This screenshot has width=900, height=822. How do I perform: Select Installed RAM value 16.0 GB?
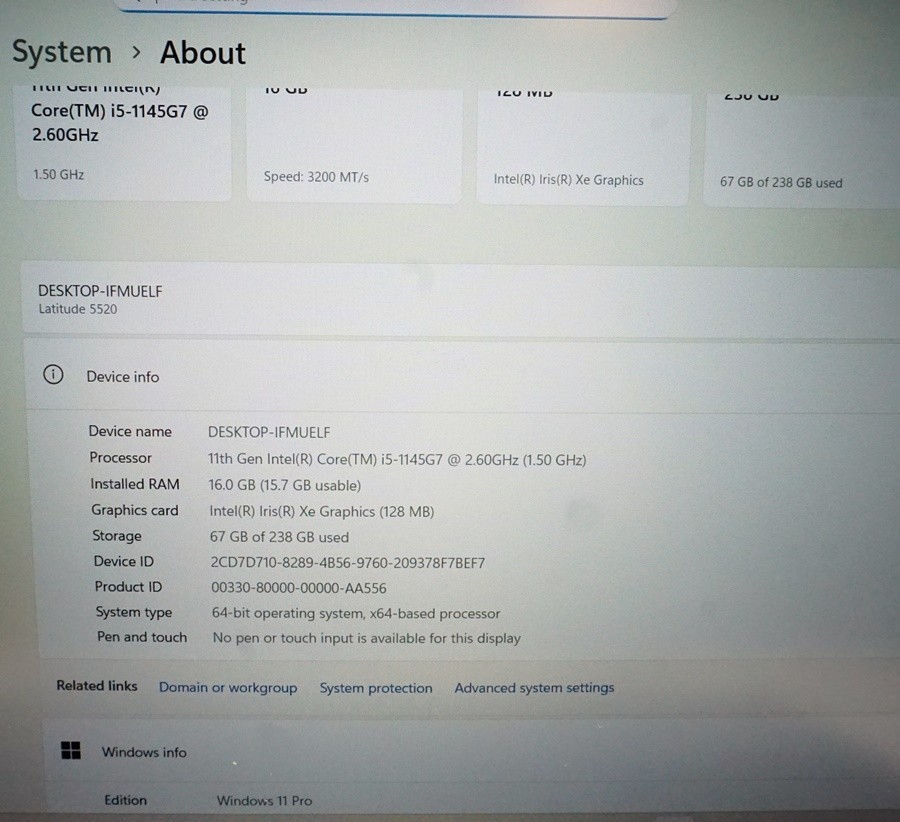[284, 485]
